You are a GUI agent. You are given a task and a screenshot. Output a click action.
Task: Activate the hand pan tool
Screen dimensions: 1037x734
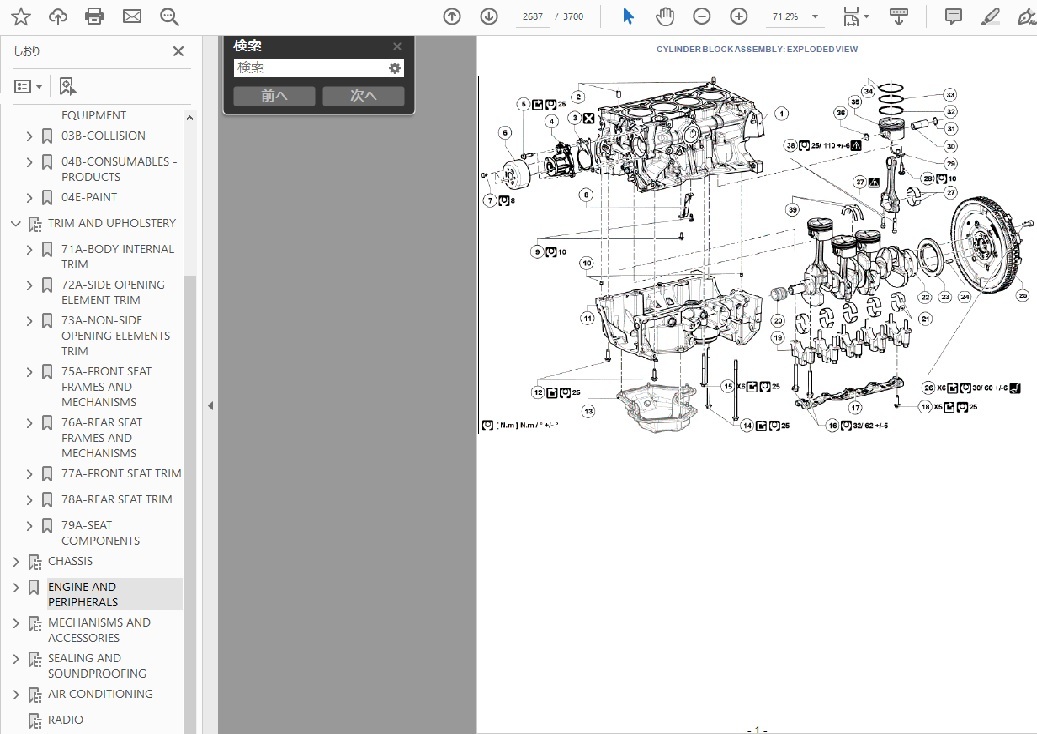click(x=665, y=17)
